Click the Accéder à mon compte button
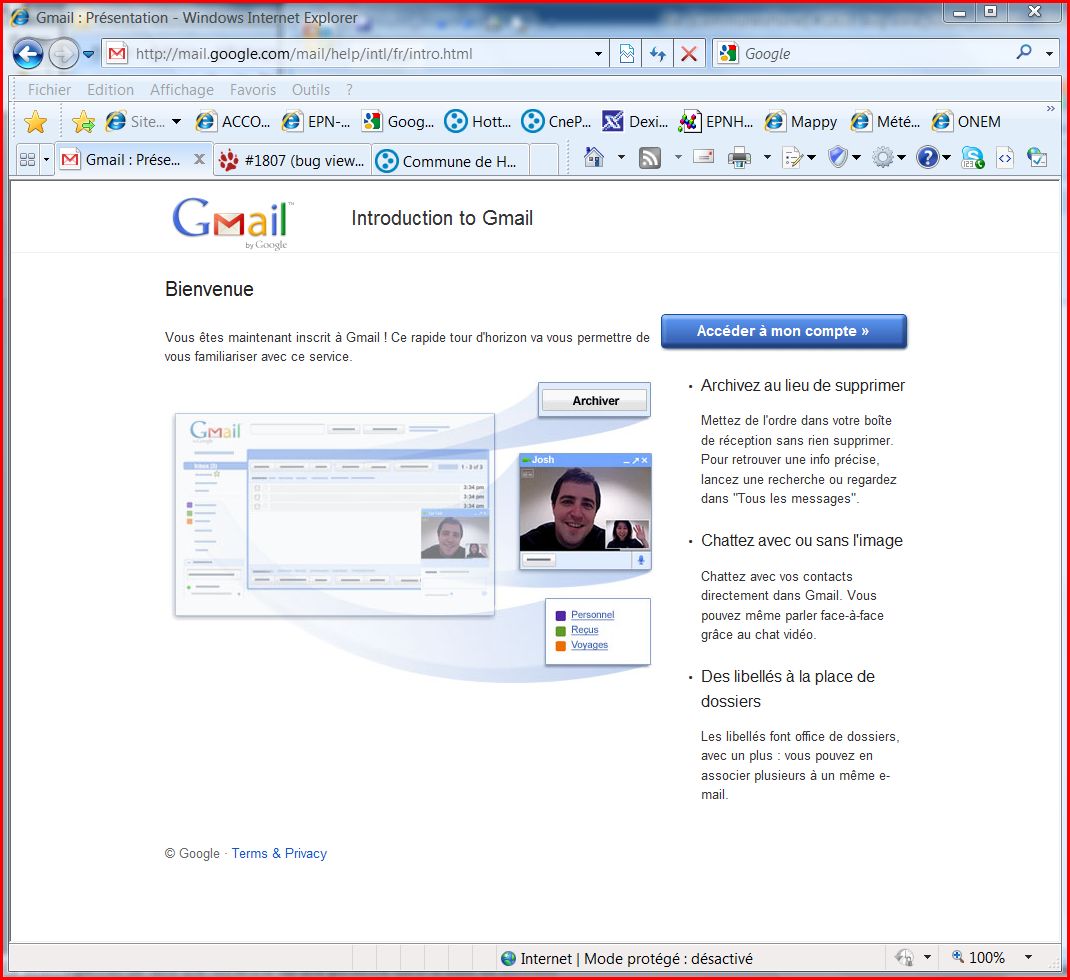This screenshot has width=1070, height=980. tap(783, 331)
